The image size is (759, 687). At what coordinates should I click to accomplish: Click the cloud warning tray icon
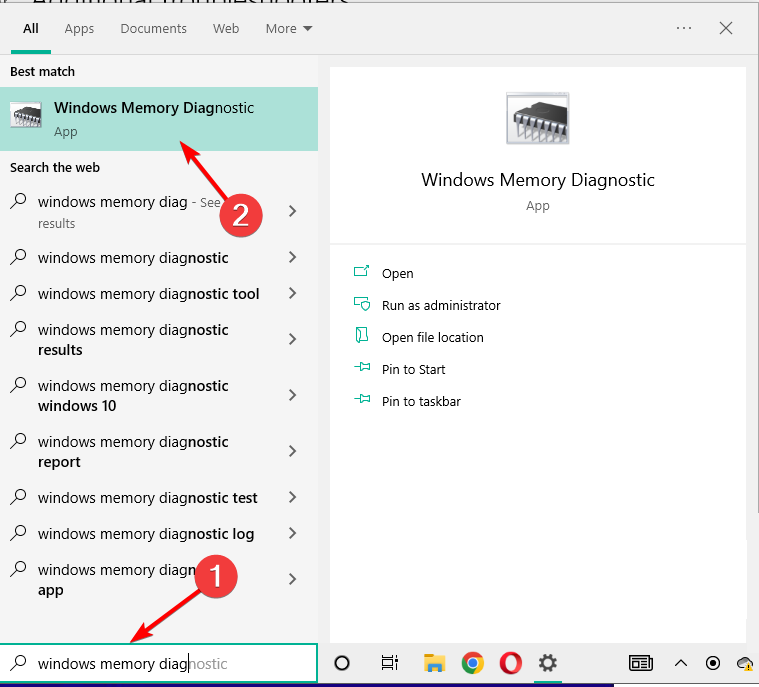coord(745,663)
